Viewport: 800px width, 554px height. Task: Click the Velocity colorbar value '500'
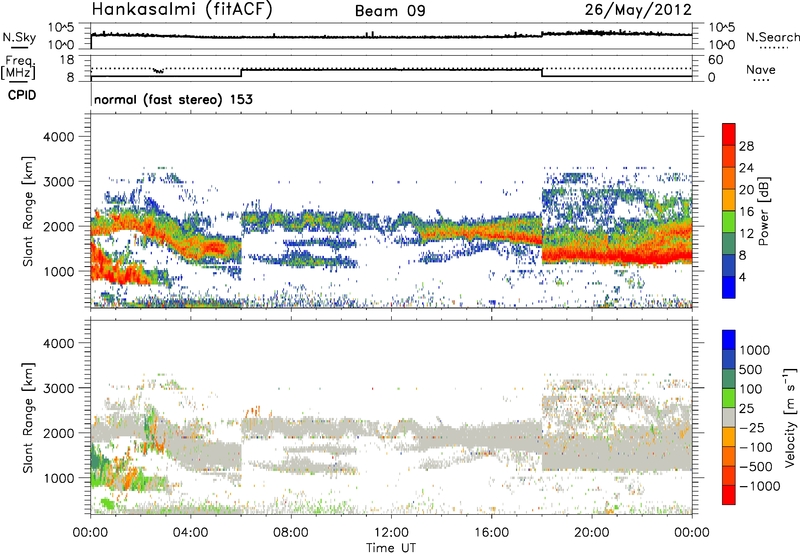pos(751,369)
